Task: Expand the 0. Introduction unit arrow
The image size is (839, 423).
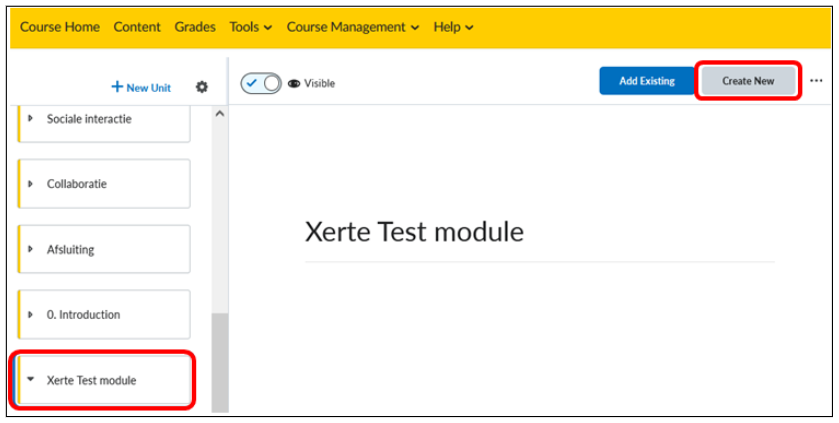Action: point(30,314)
